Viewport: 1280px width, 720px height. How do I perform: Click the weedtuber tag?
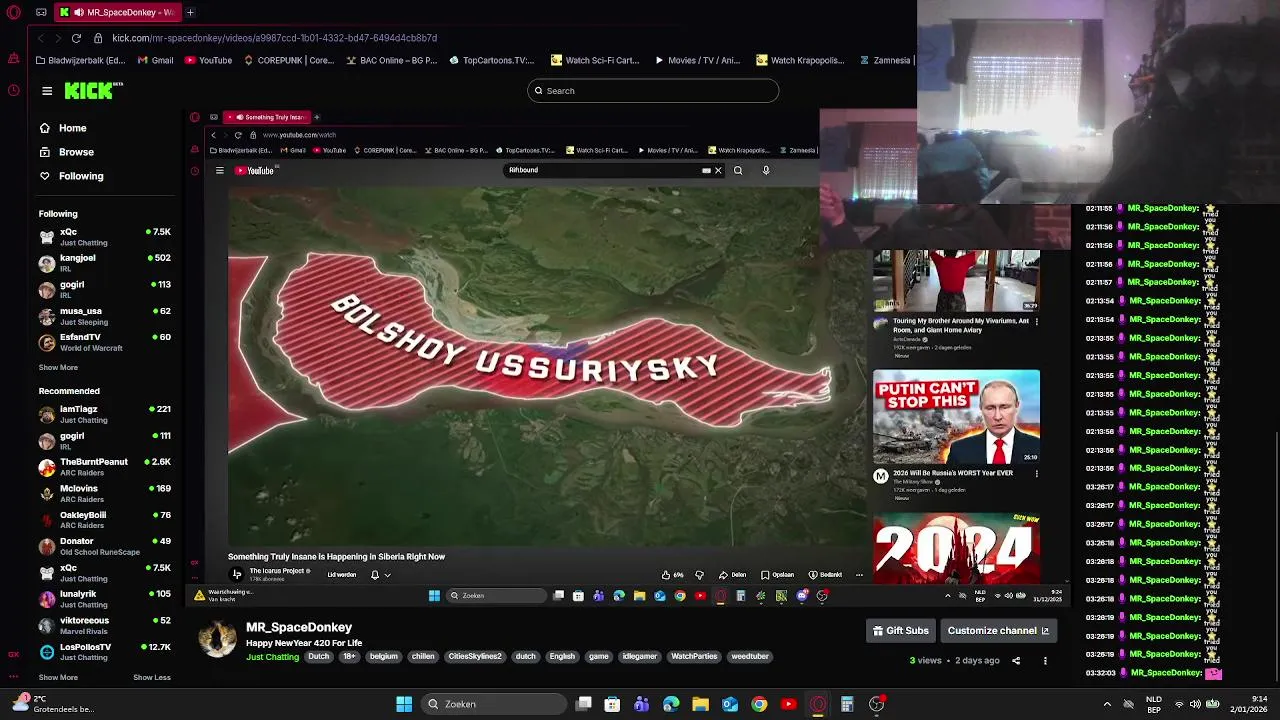tap(750, 657)
